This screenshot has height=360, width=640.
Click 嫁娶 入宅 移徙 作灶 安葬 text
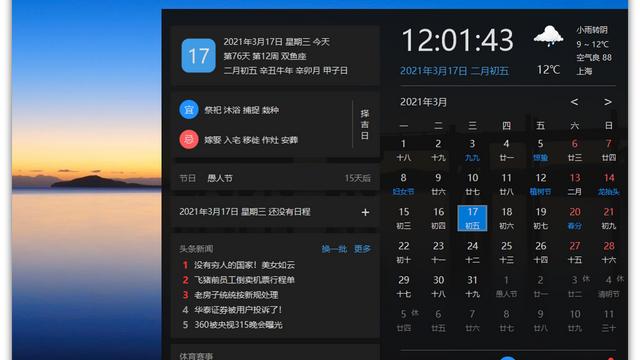pyautogui.click(x=251, y=140)
